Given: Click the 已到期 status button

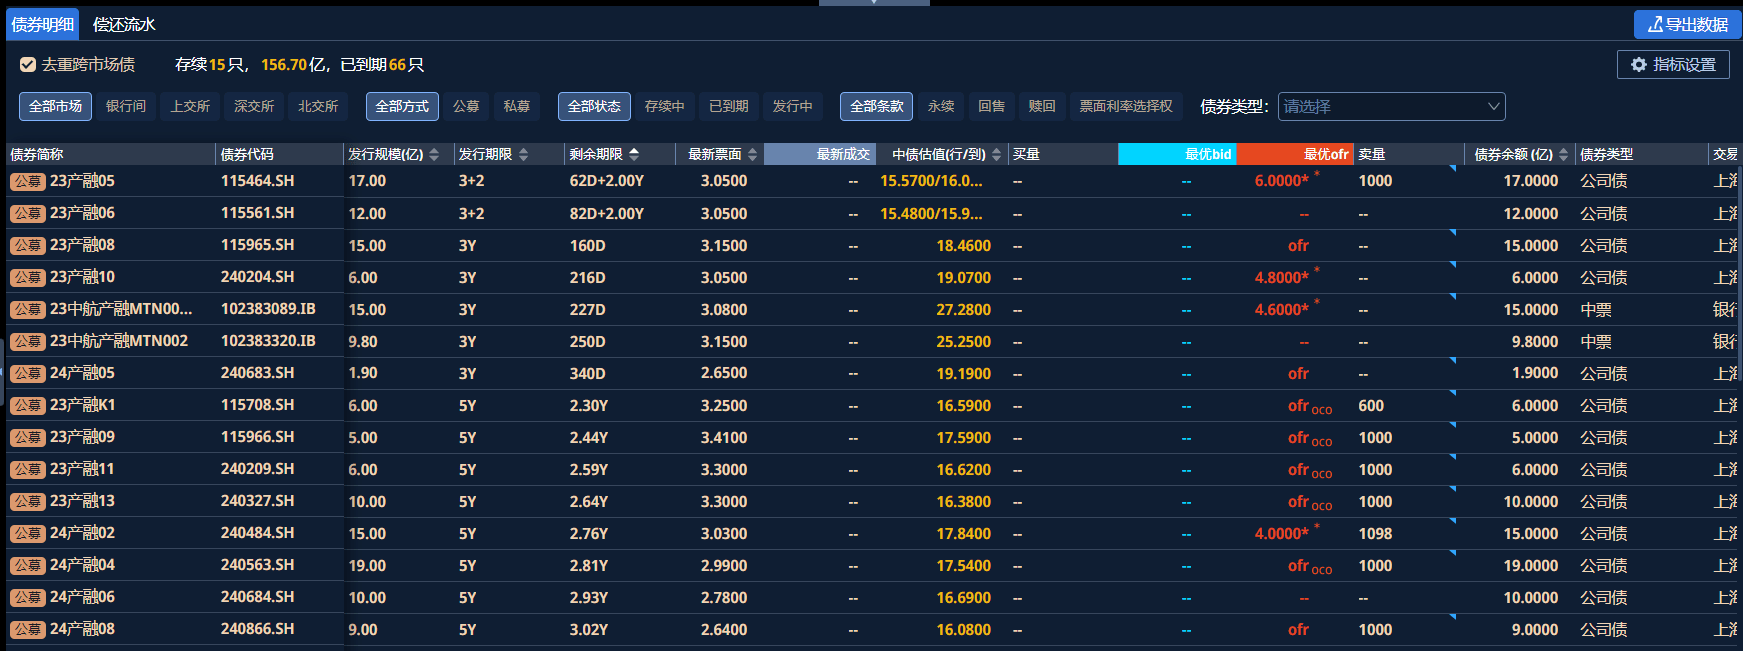Looking at the screenshot, I should pyautogui.click(x=728, y=106).
